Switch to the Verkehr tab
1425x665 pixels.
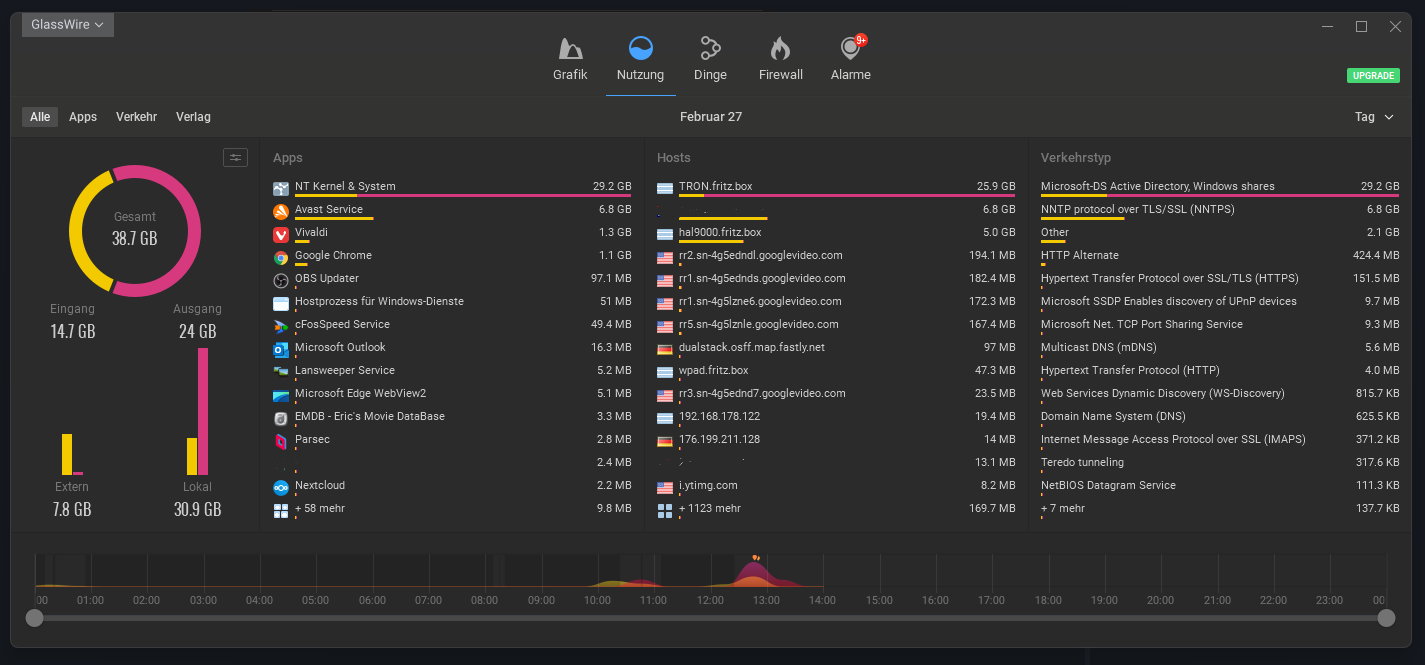(136, 117)
